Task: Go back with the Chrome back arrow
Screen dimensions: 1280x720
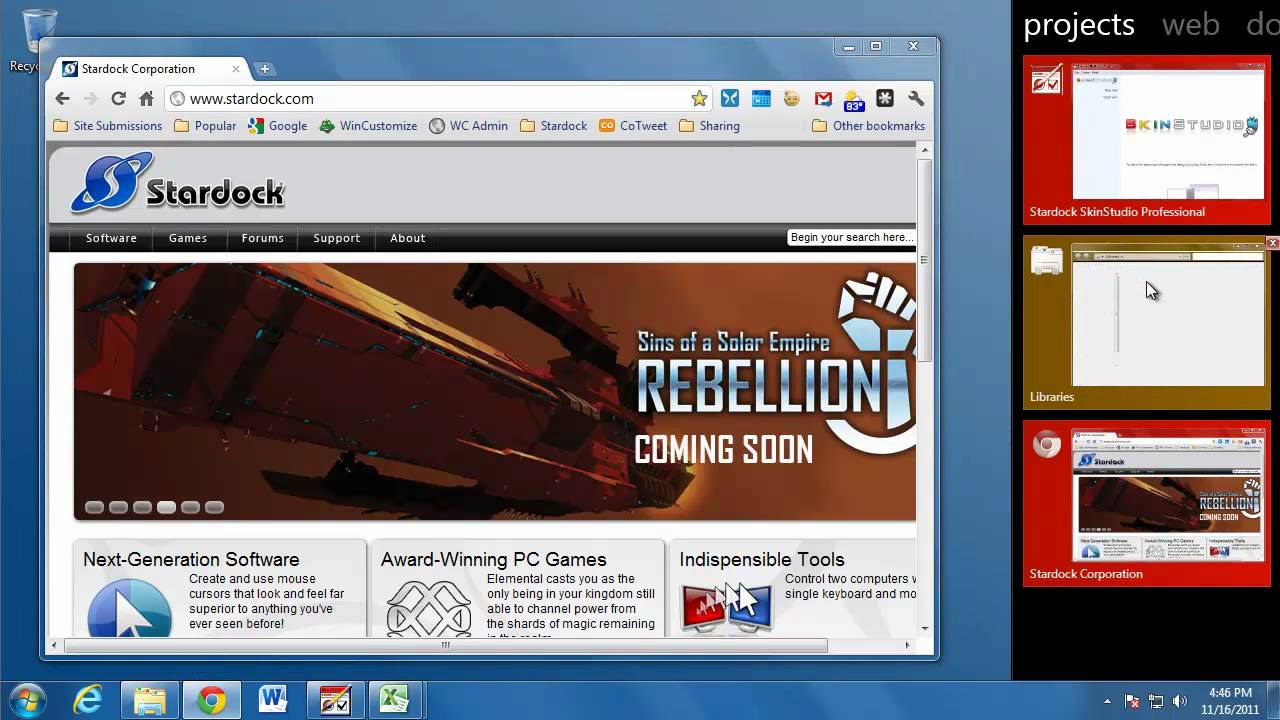Action: [62, 98]
